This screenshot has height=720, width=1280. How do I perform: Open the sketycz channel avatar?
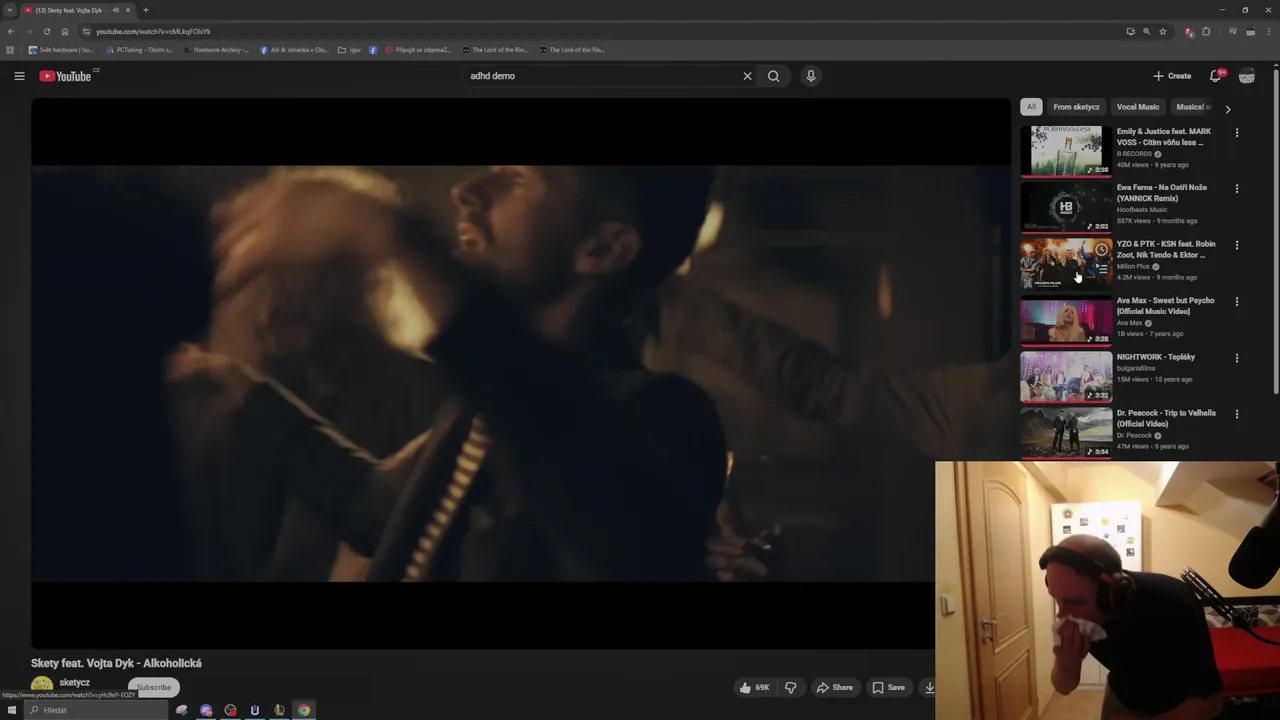click(x=42, y=685)
